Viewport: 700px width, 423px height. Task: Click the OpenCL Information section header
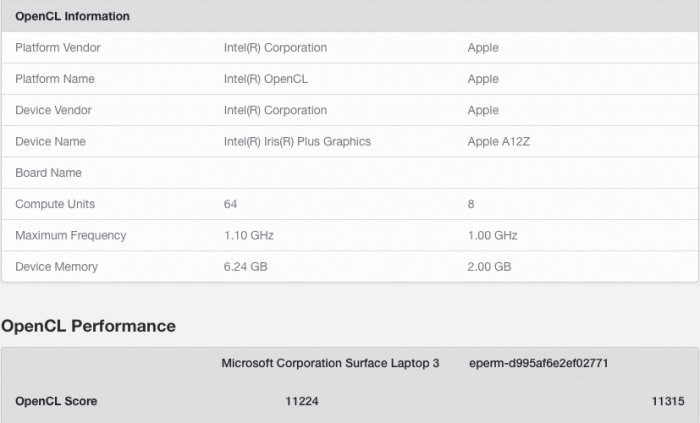(72, 17)
